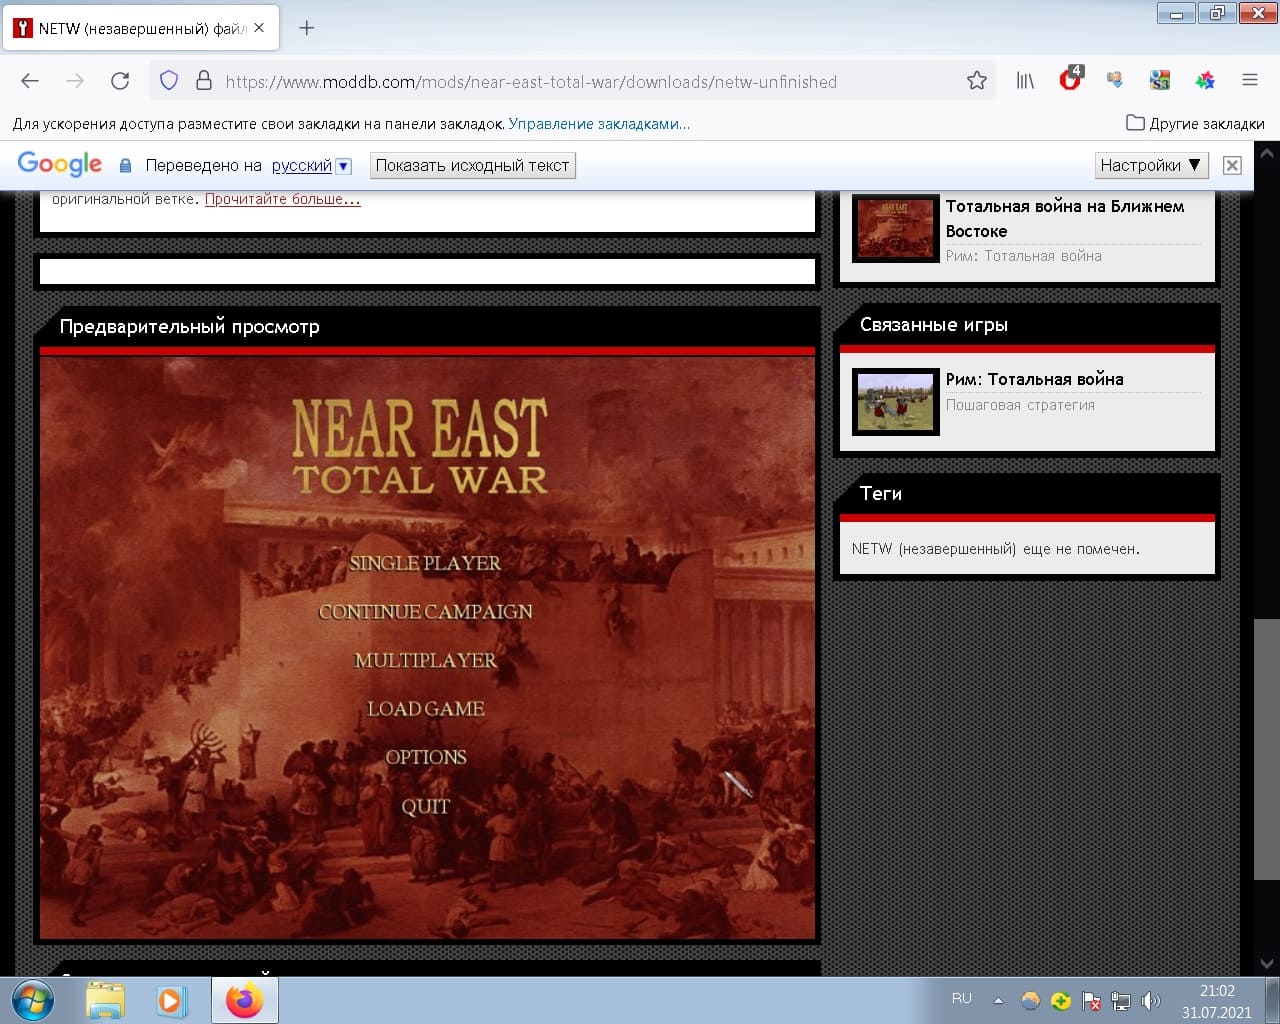Open the uBlock extension icon with badge

point(1070,79)
